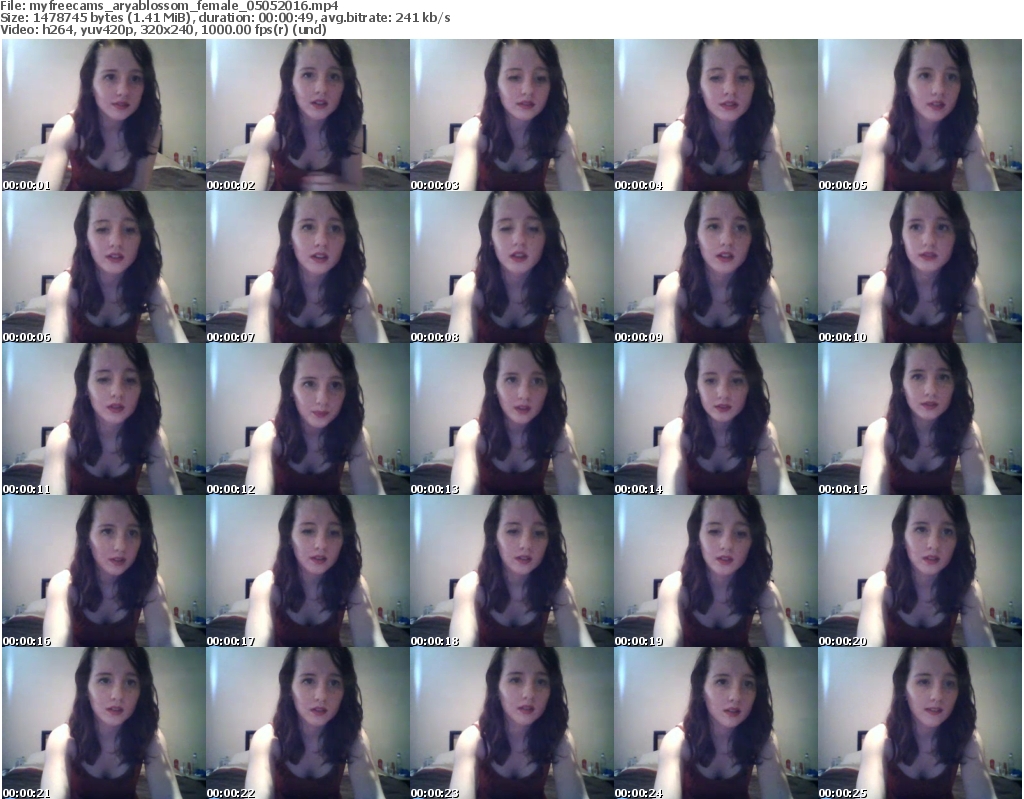
Task: Open the frame stamped 00:00:07
Action: pos(308,267)
